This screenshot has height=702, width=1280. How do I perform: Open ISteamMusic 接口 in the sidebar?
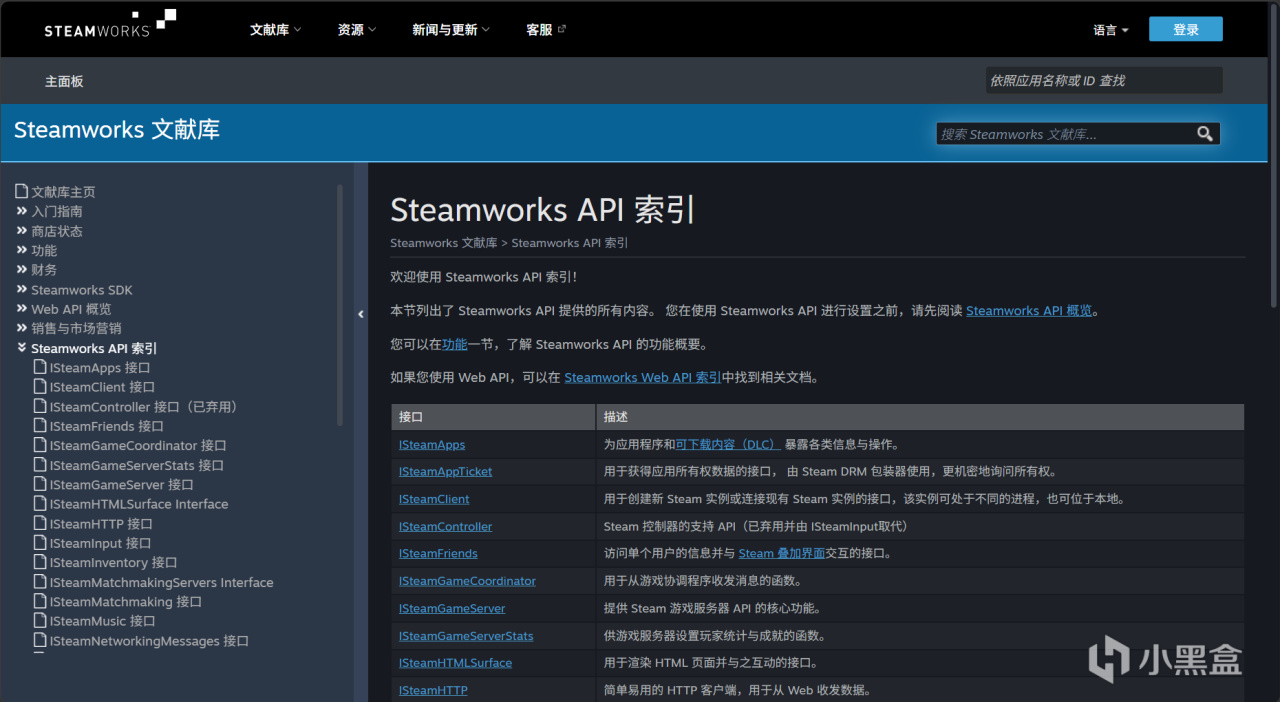coord(102,621)
